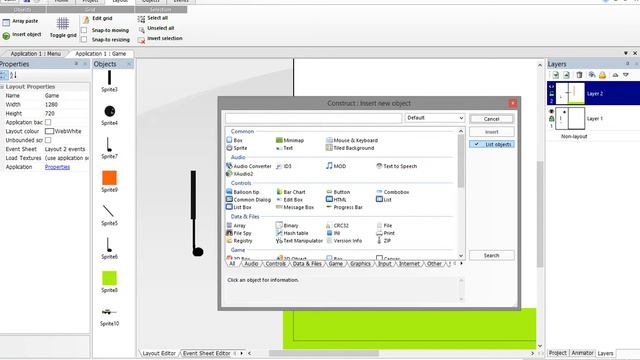The width and height of the screenshot is (640, 360).
Task: Select the Registry object
Action: coord(240,241)
